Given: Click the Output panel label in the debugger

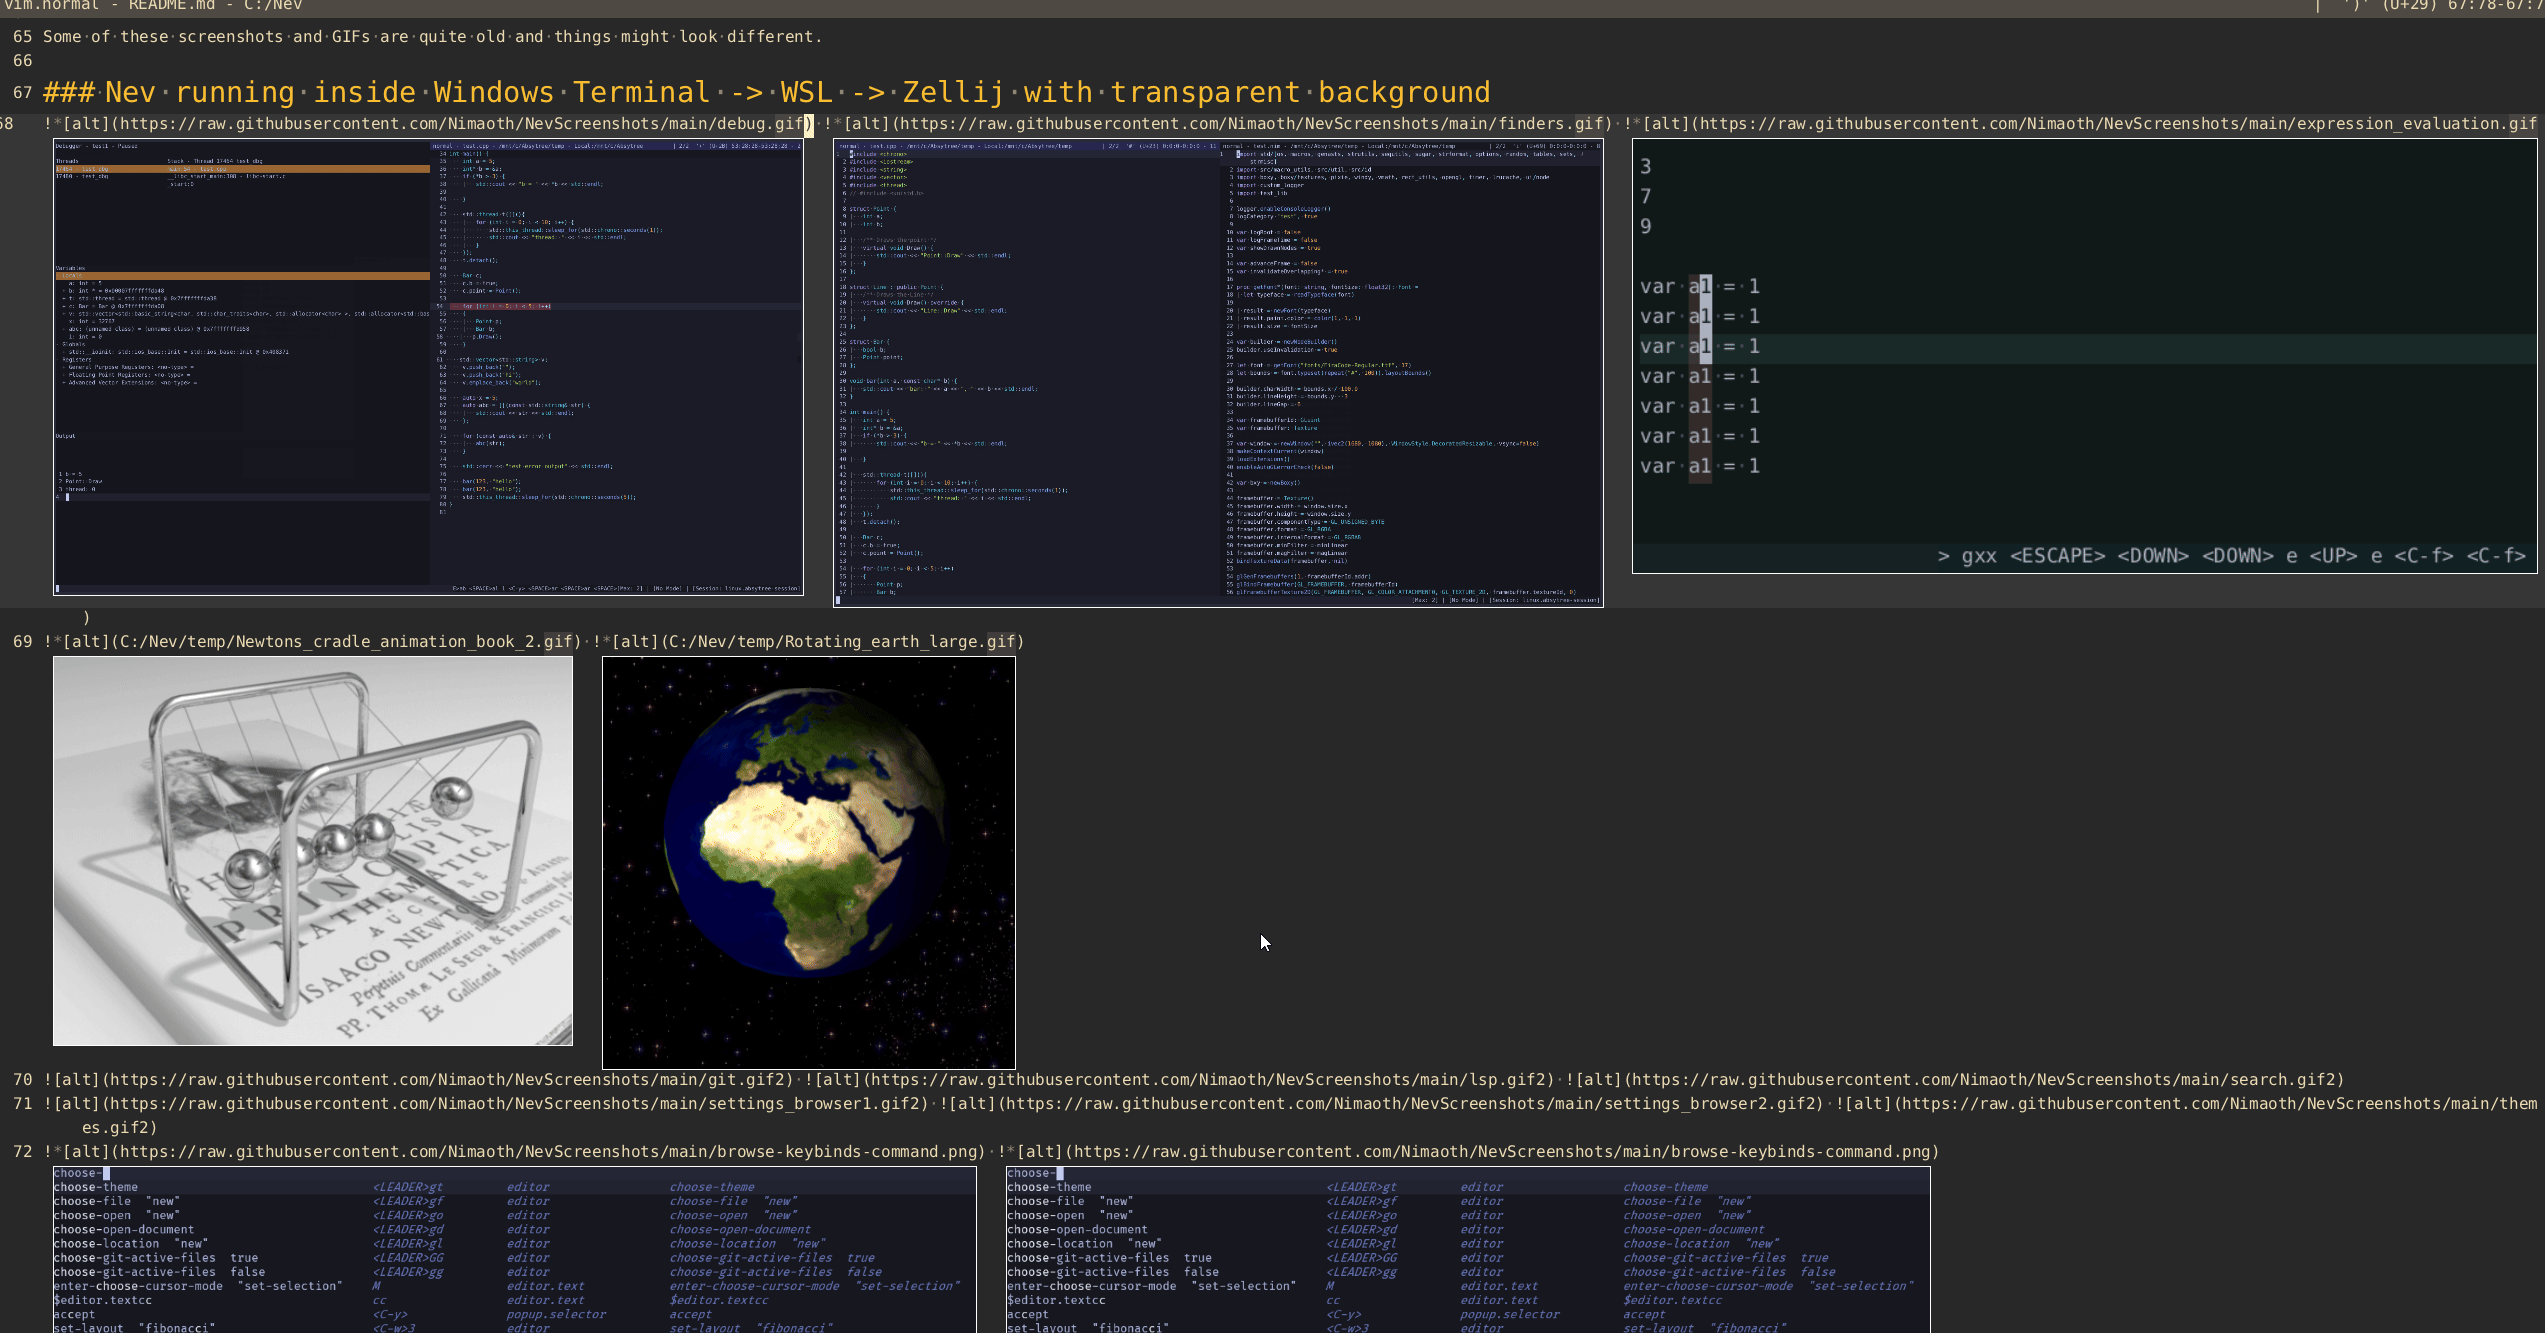Looking at the screenshot, I should 64,436.
